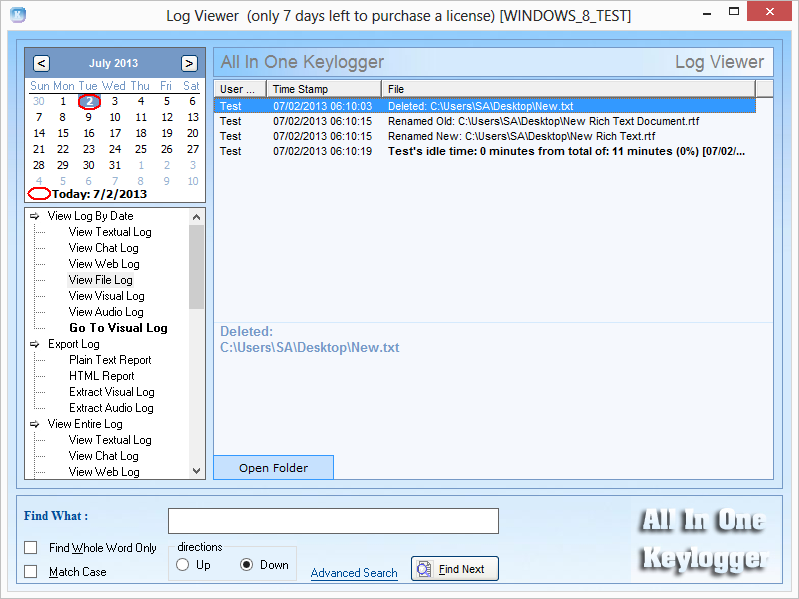Click the red circle Today marker
Image resolution: width=799 pixels, height=599 pixels.
39,193
